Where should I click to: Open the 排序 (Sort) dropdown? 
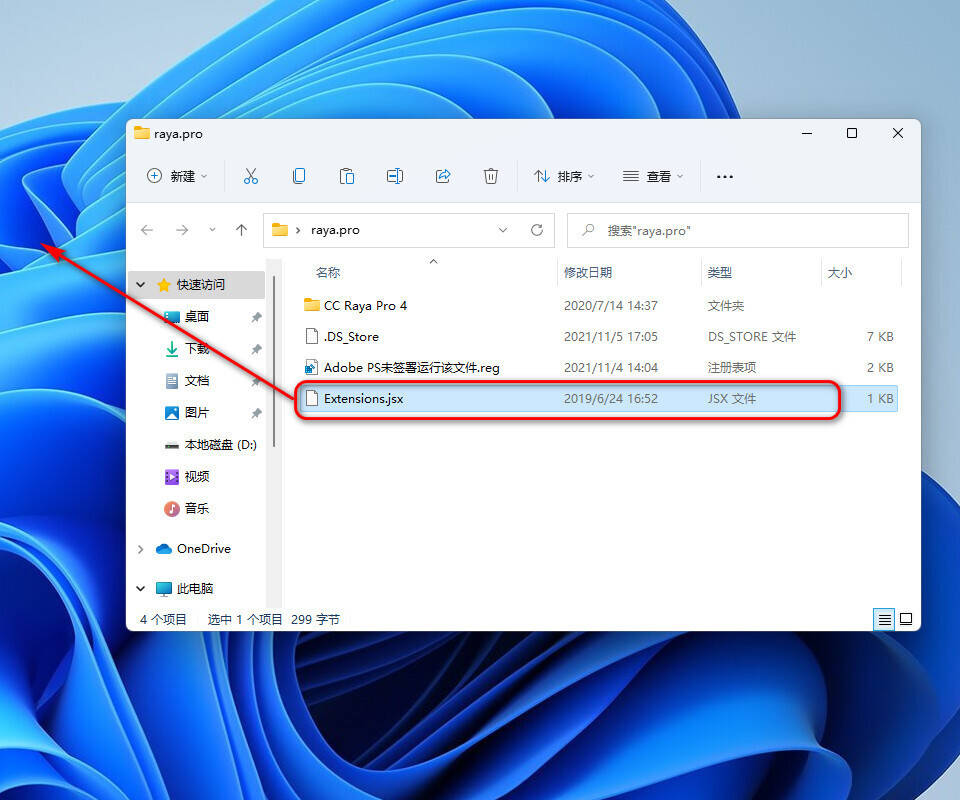[564, 176]
